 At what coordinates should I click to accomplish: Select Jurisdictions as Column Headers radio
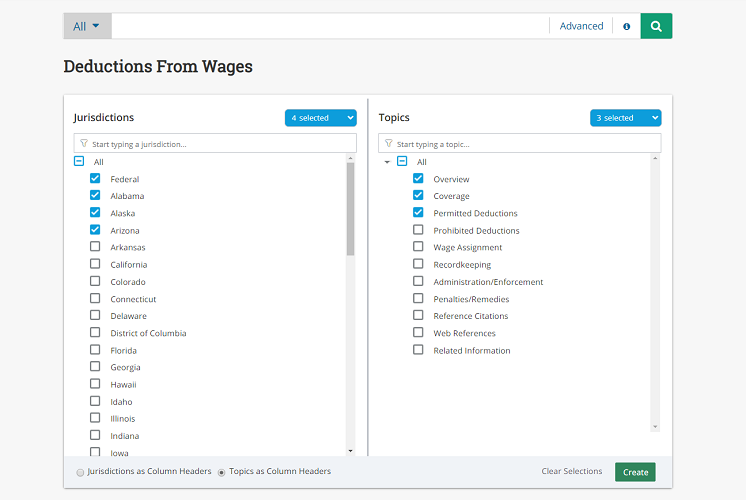(x=80, y=472)
